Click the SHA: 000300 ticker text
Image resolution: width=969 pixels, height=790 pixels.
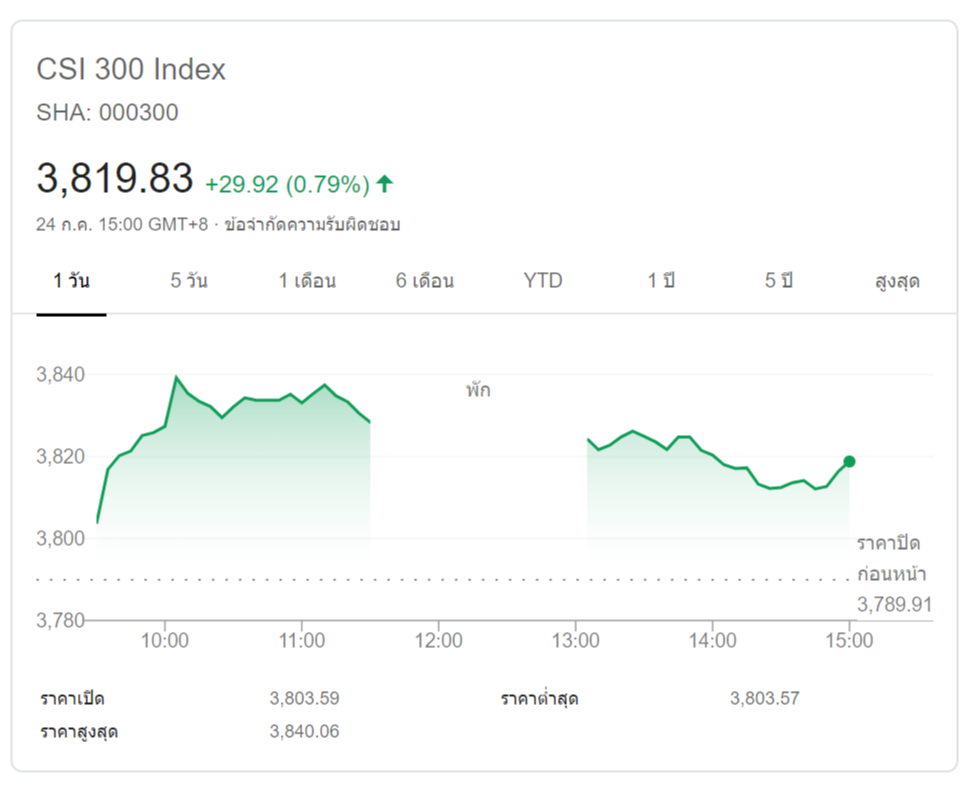tap(107, 113)
